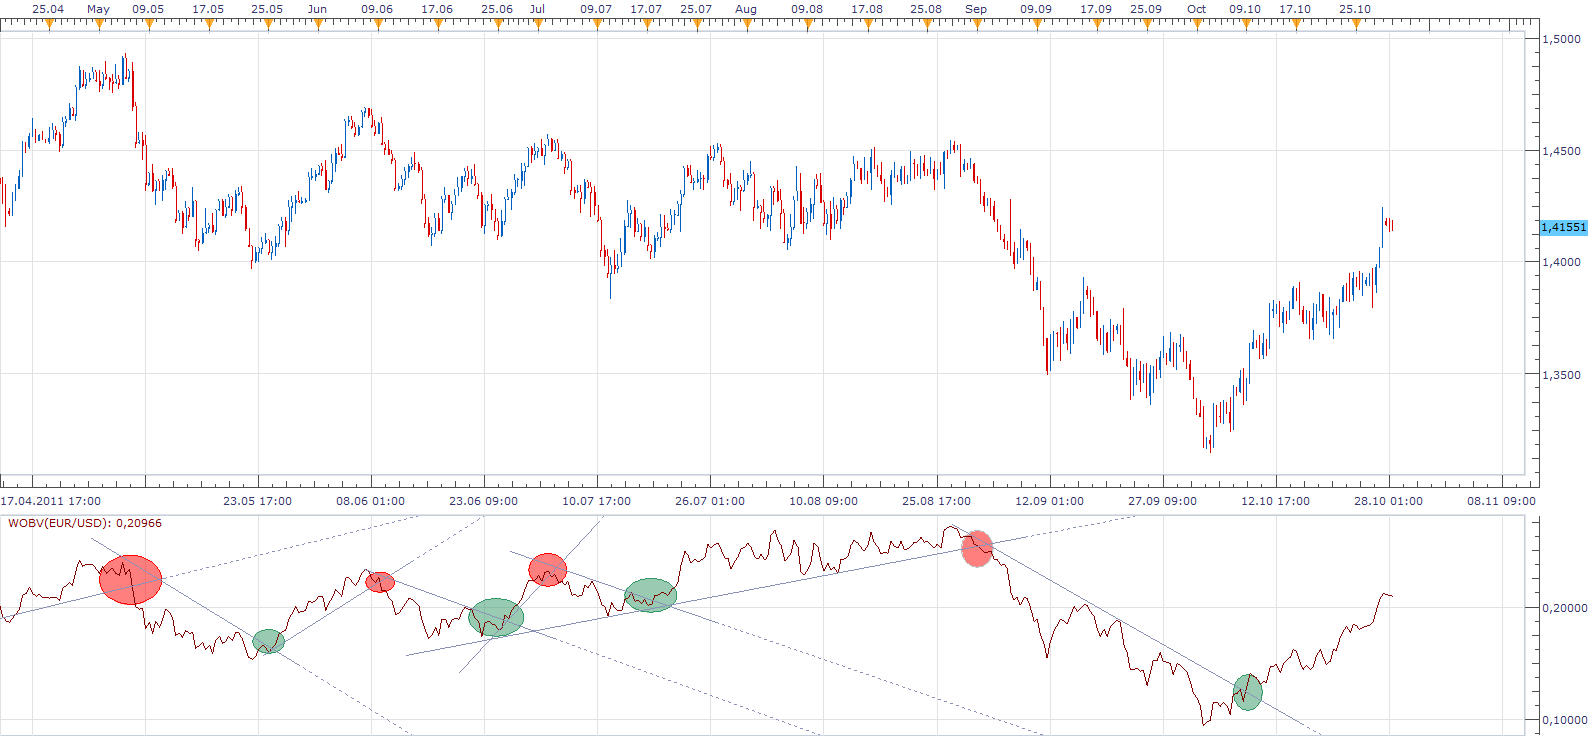The image size is (1596, 736).
Task: Select the timeline marker labeled 09.05
Action: point(148,25)
